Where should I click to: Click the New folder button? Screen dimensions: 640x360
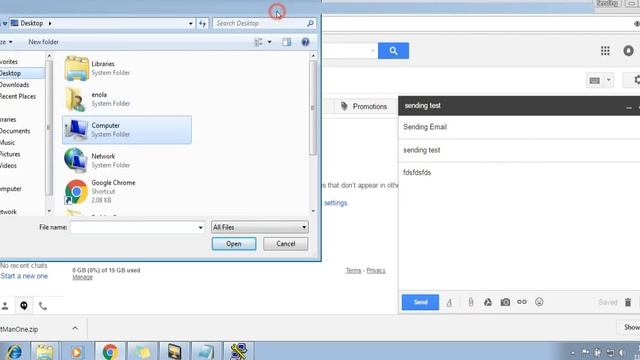click(43, 42)
